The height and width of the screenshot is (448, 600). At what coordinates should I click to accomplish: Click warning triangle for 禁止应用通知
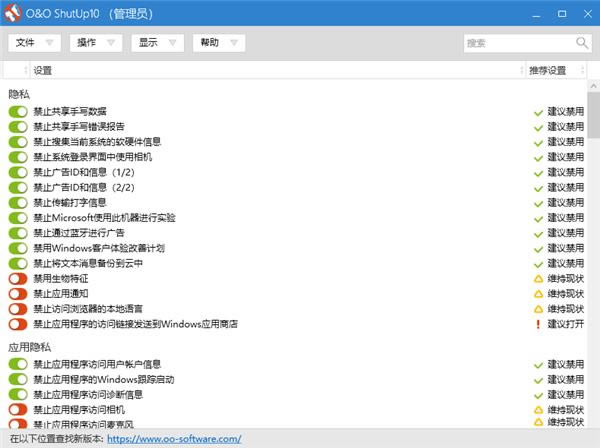(x=538, y=294)
